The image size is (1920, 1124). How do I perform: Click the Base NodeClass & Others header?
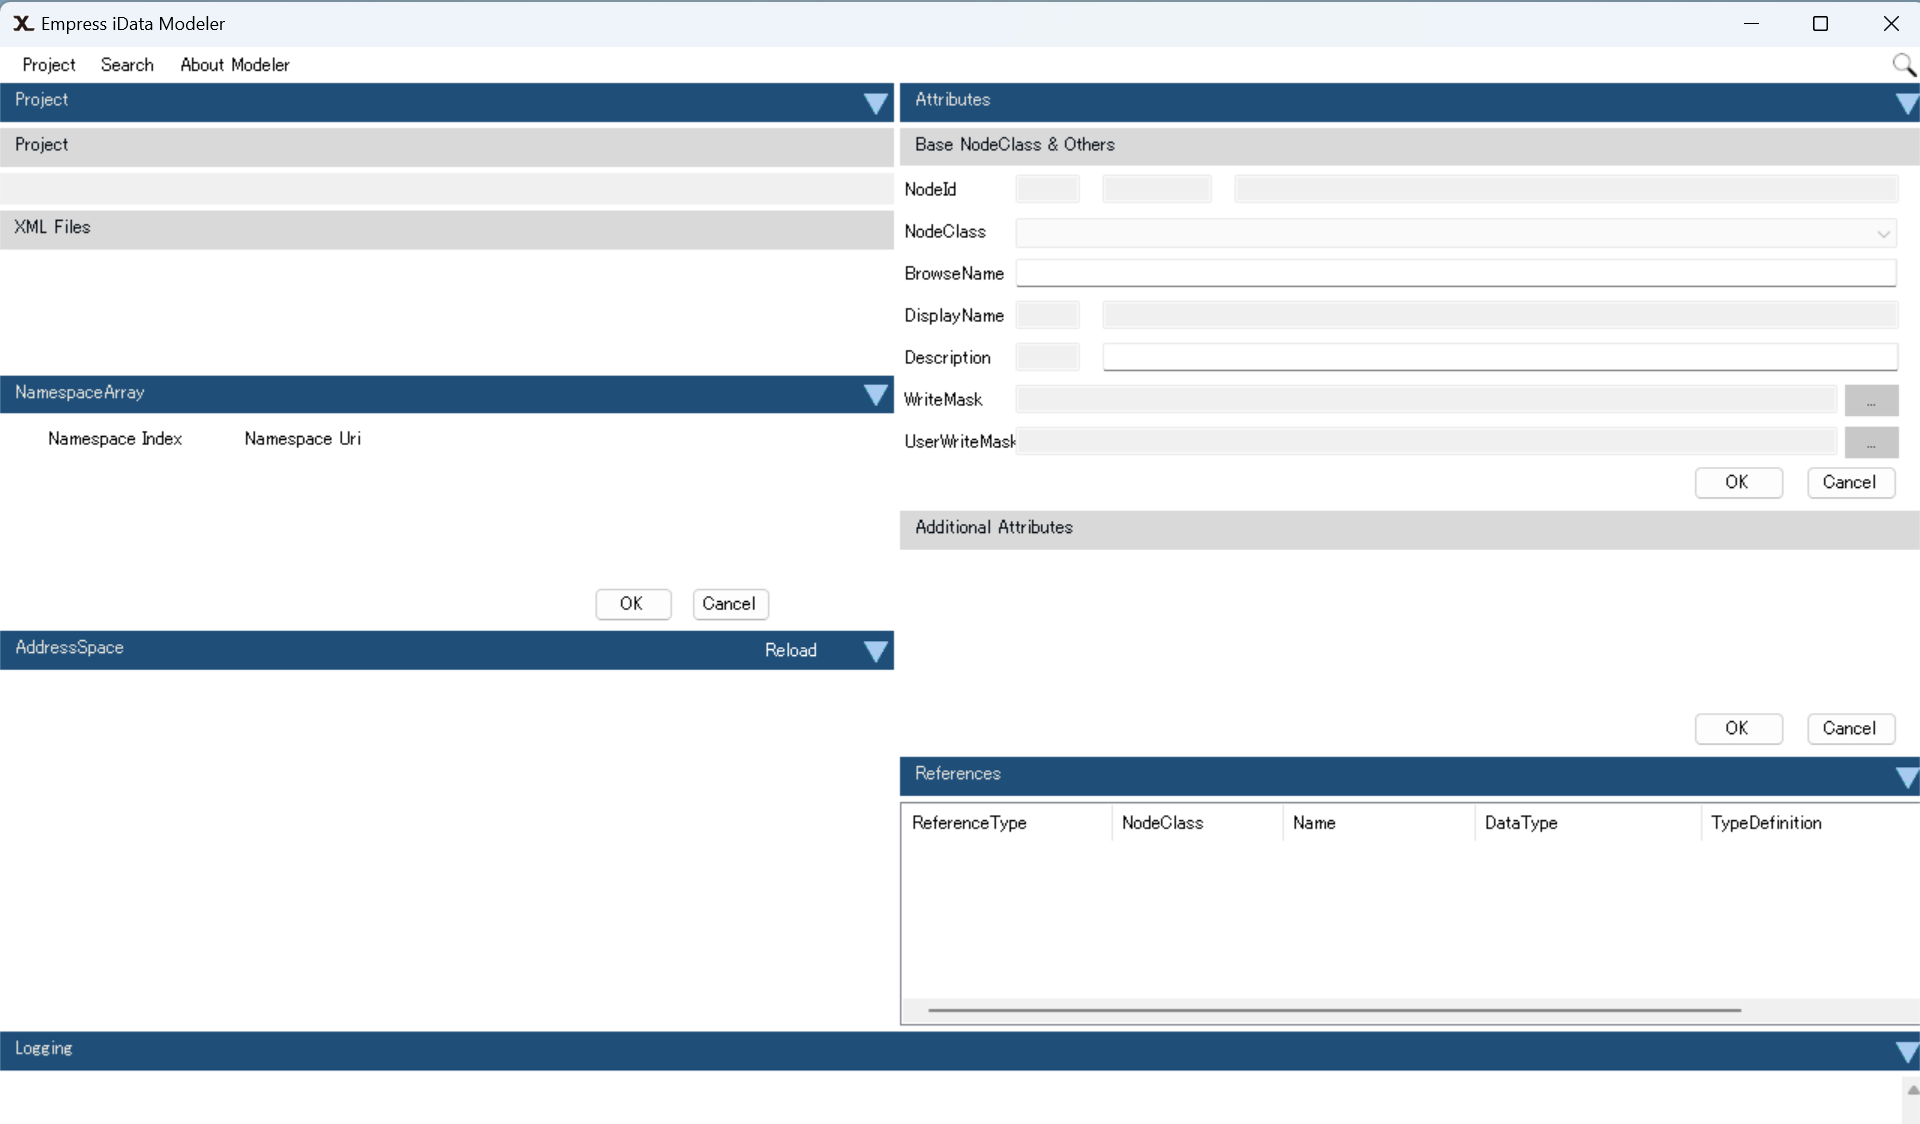tap(1409, 145)
